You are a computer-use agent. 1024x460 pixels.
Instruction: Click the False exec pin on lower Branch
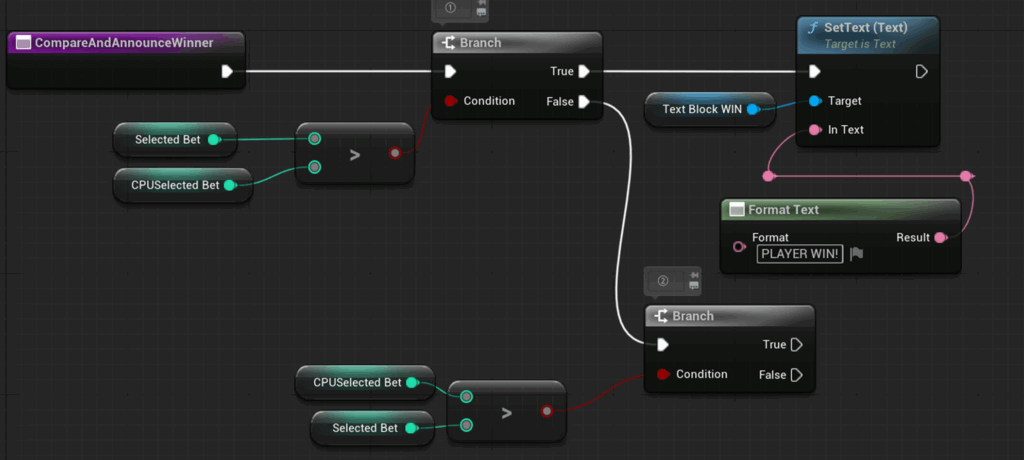(x=796, y=375)
